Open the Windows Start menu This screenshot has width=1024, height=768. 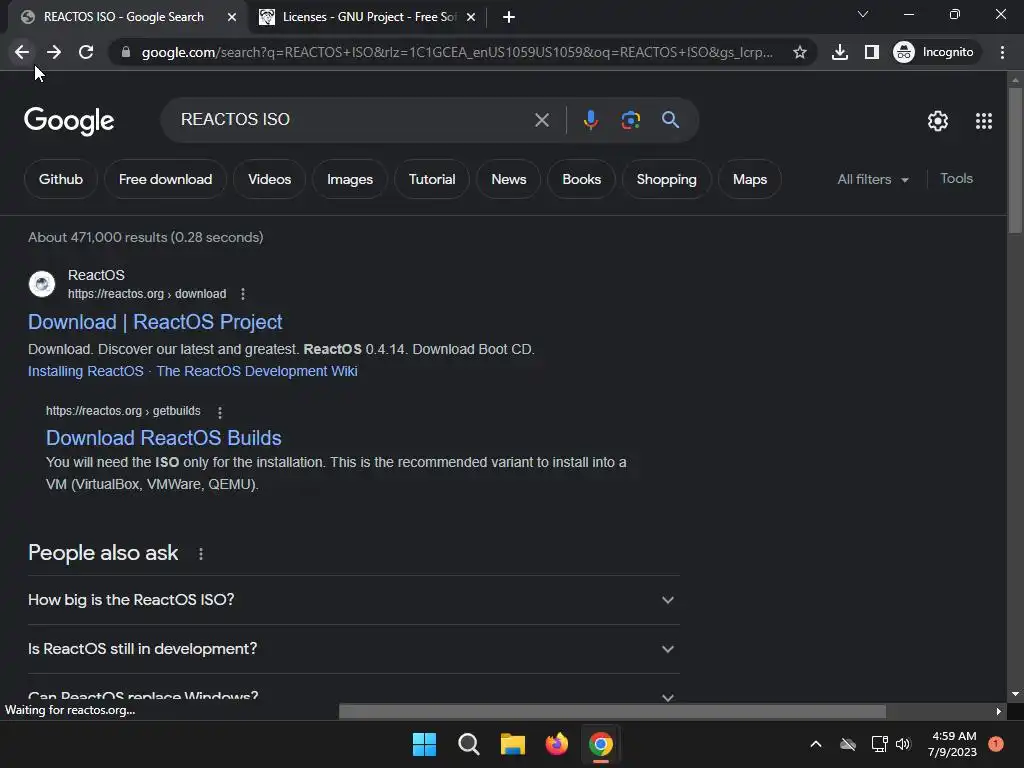coord(424,744)
